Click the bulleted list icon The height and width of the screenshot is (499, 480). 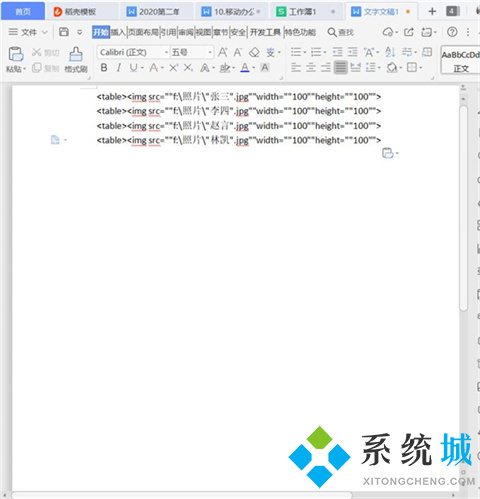point(296,52)
